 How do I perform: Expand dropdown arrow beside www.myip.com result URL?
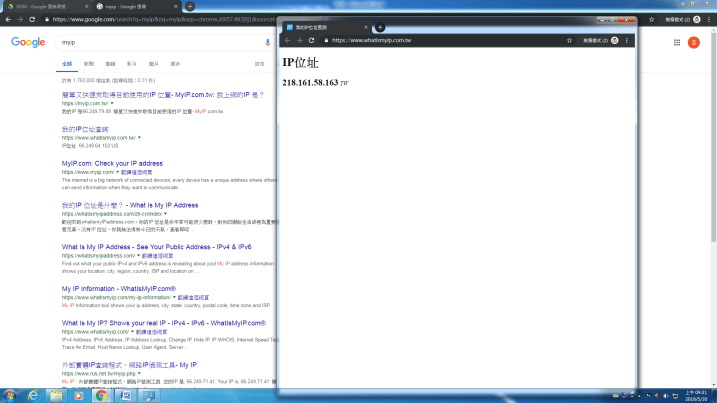tap(117, 172)
